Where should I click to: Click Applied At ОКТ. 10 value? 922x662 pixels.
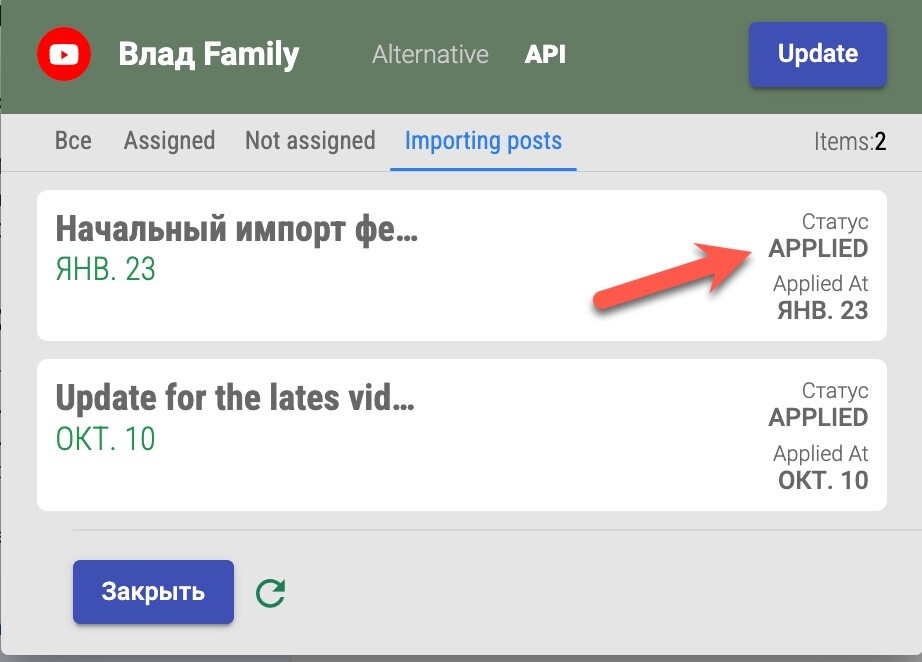(x=822, y=480)
